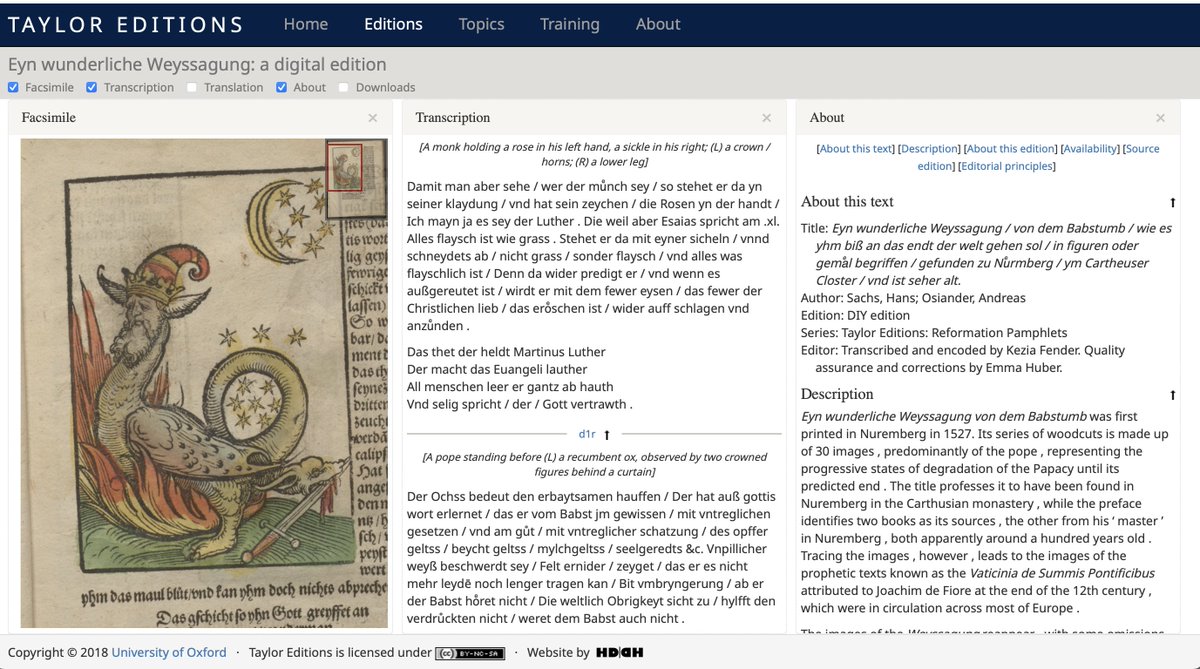Close the Facsimile panel with its X icon
Image resolution: width=1200 pixels, height=669 pixels.
pos(373,118)
